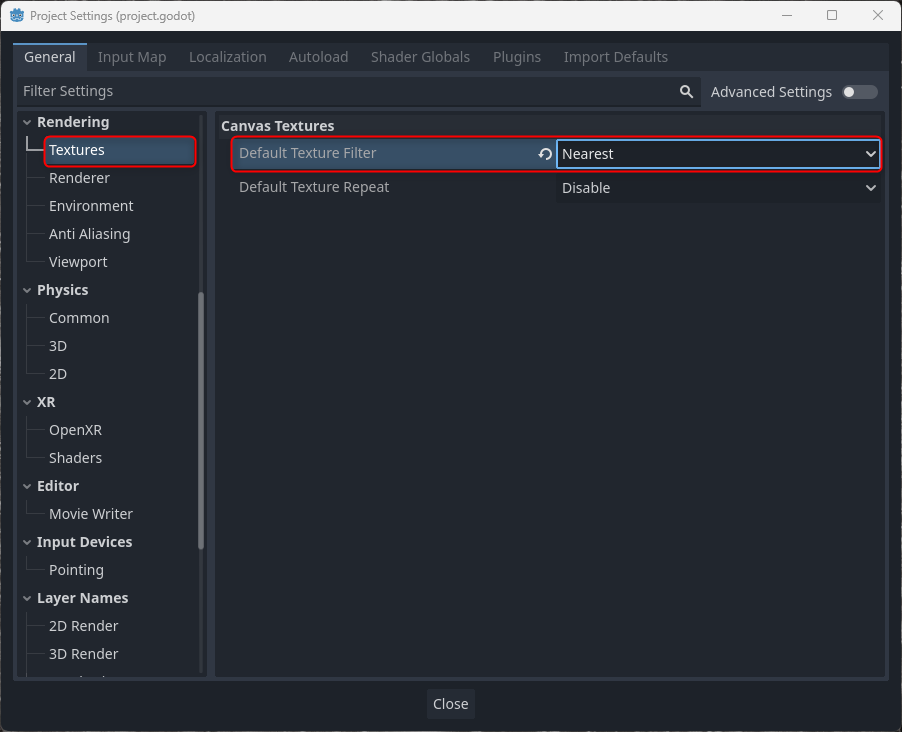The height and width of the screenshot is (732, 902).
Task: Collapse the Rendering section
Action: (x=28, y=122)
